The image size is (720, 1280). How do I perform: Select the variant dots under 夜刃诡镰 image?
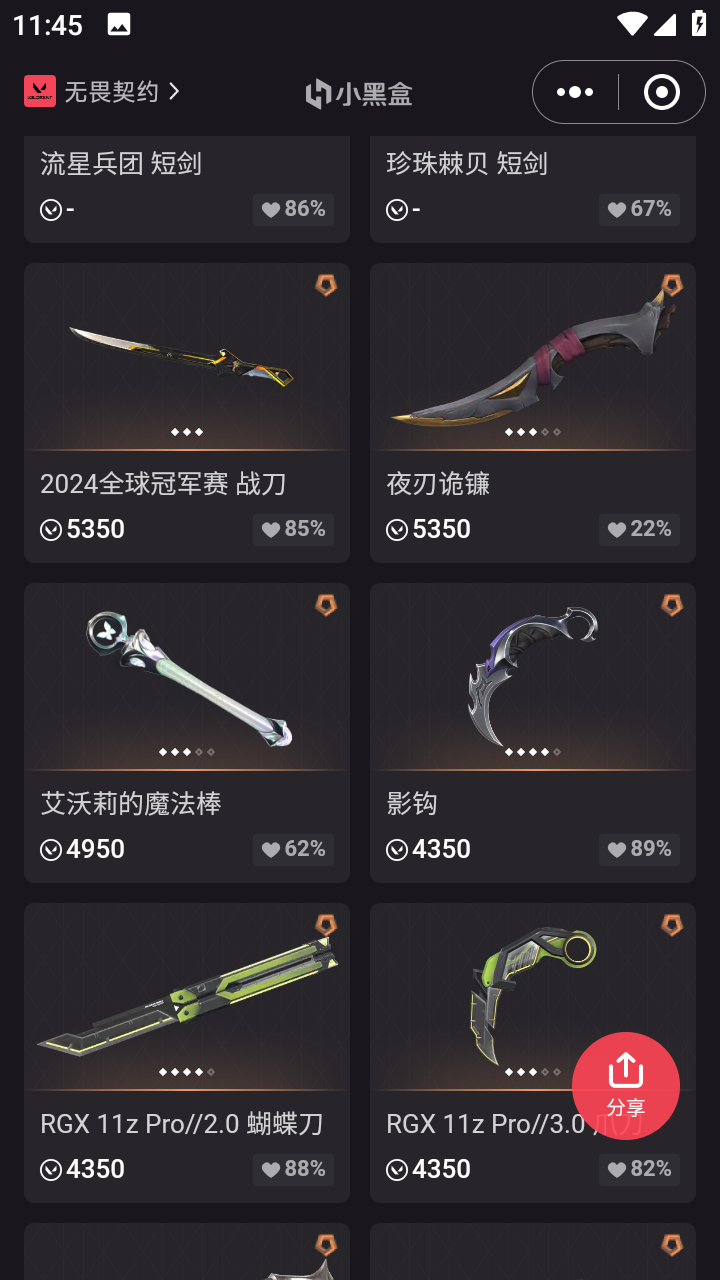(533, 432)
